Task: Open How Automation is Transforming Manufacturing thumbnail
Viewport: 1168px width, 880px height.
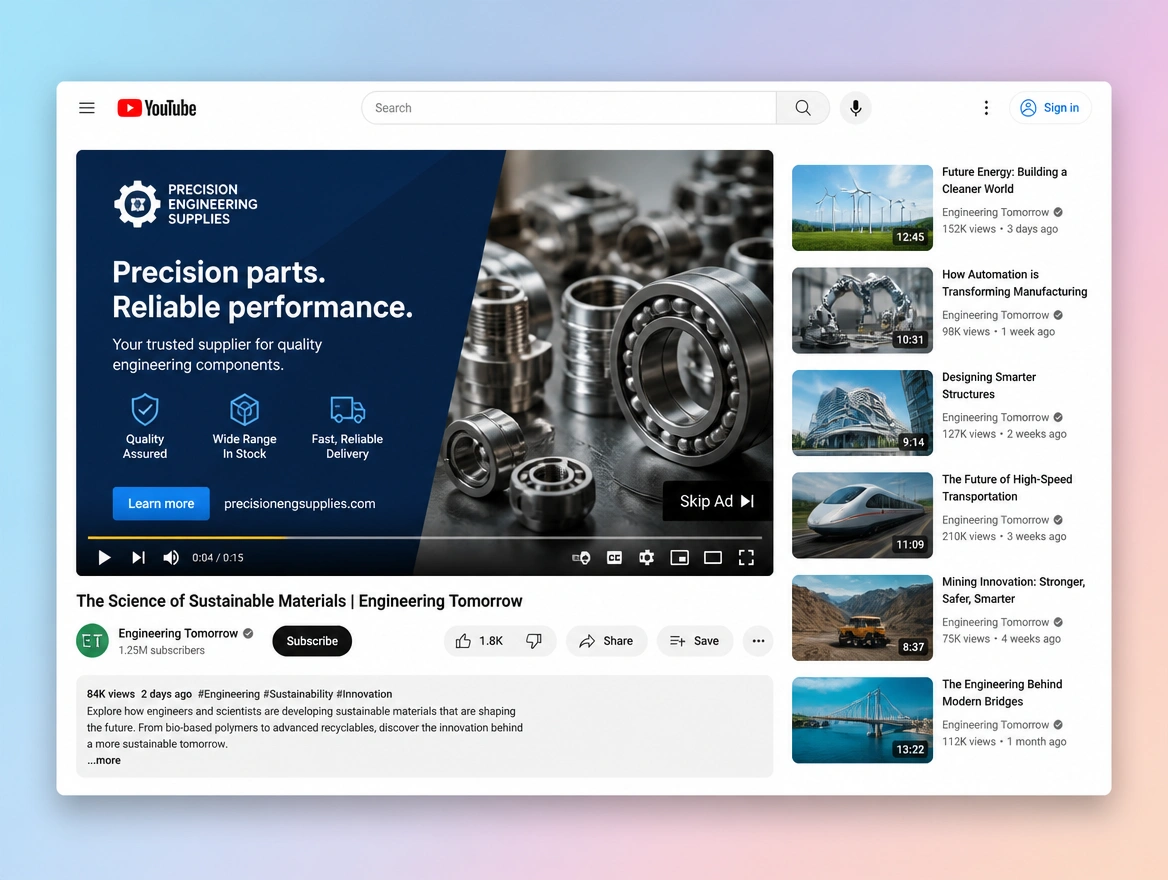Action: [862, 310]
